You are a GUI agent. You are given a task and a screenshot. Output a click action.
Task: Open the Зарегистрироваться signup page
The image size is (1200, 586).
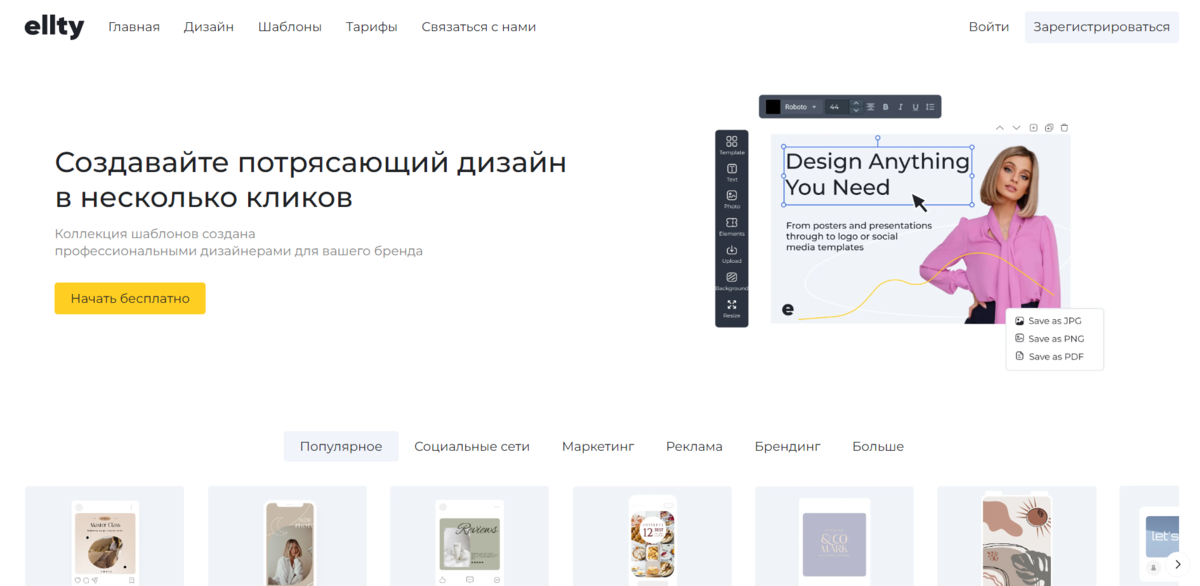(1100, 27)
